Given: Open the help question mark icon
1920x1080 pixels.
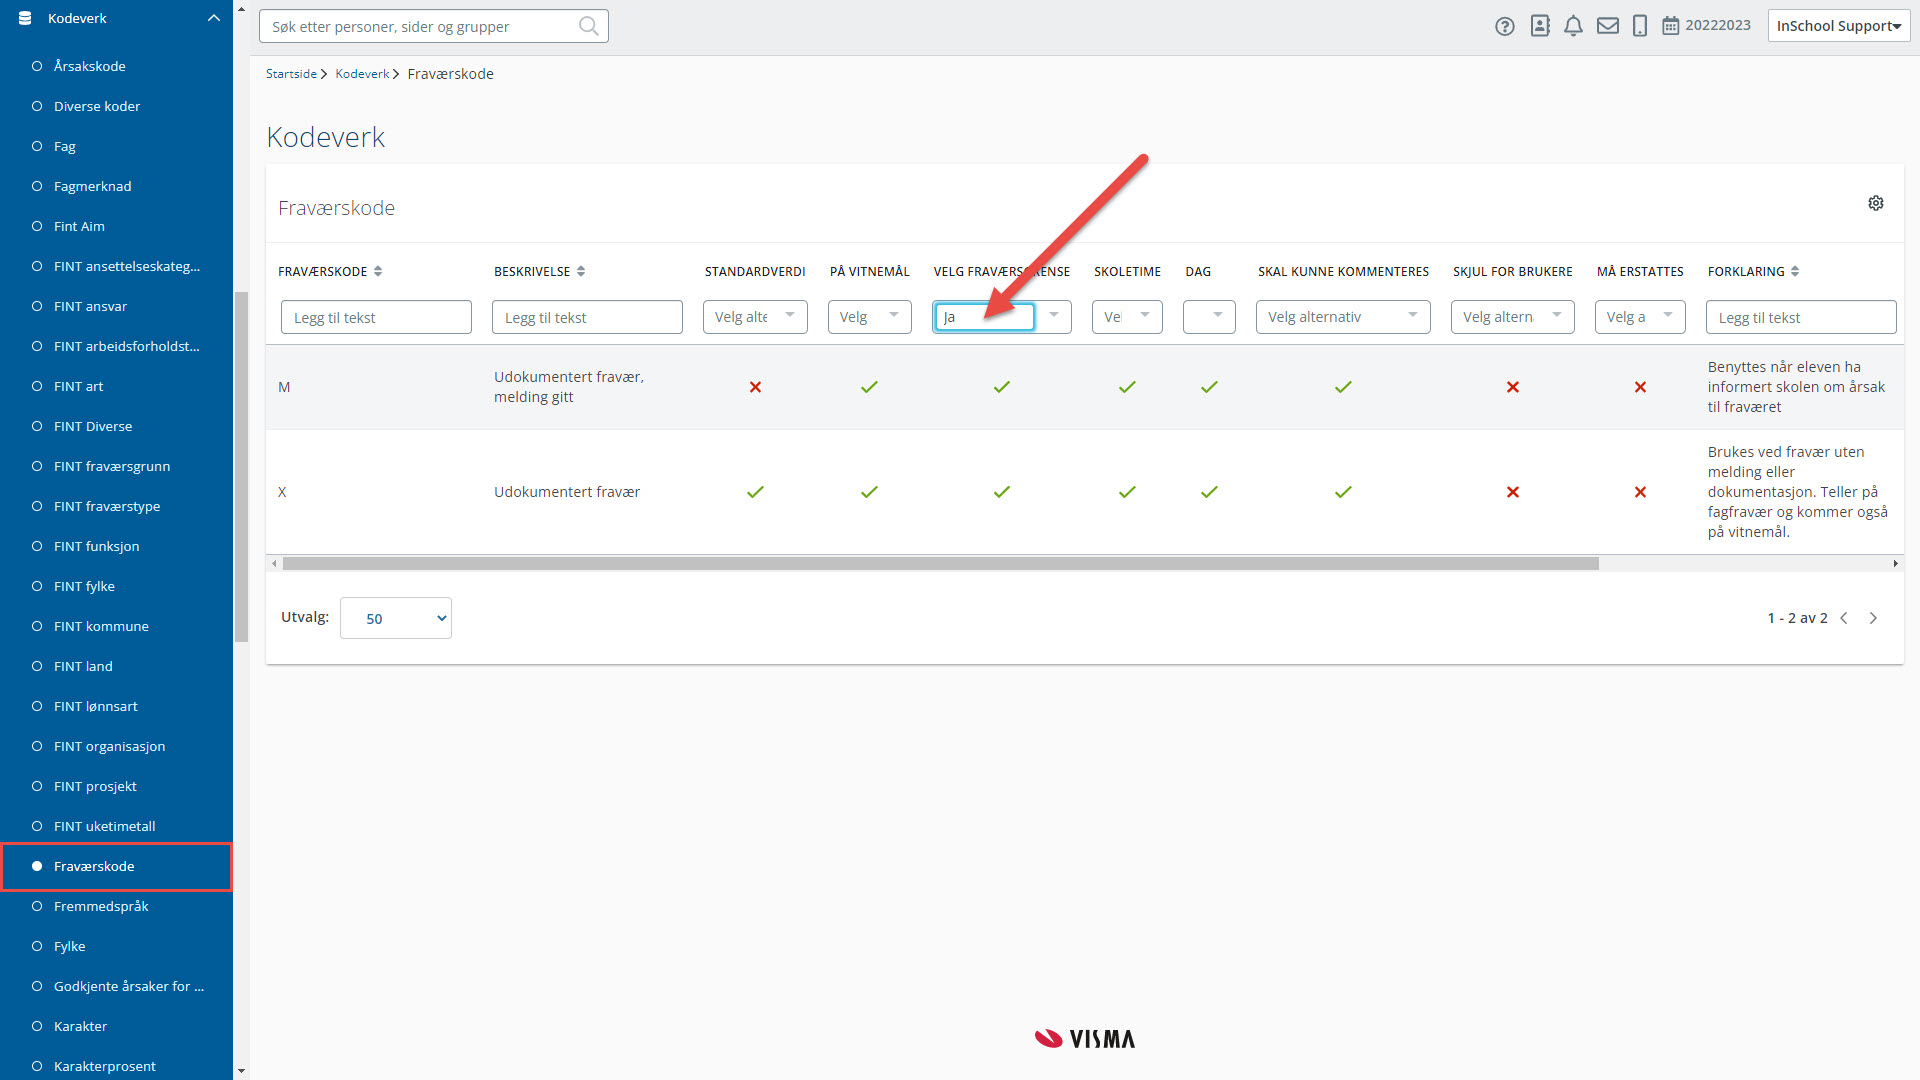Looking at the screenshot, I should [1504, 26].
